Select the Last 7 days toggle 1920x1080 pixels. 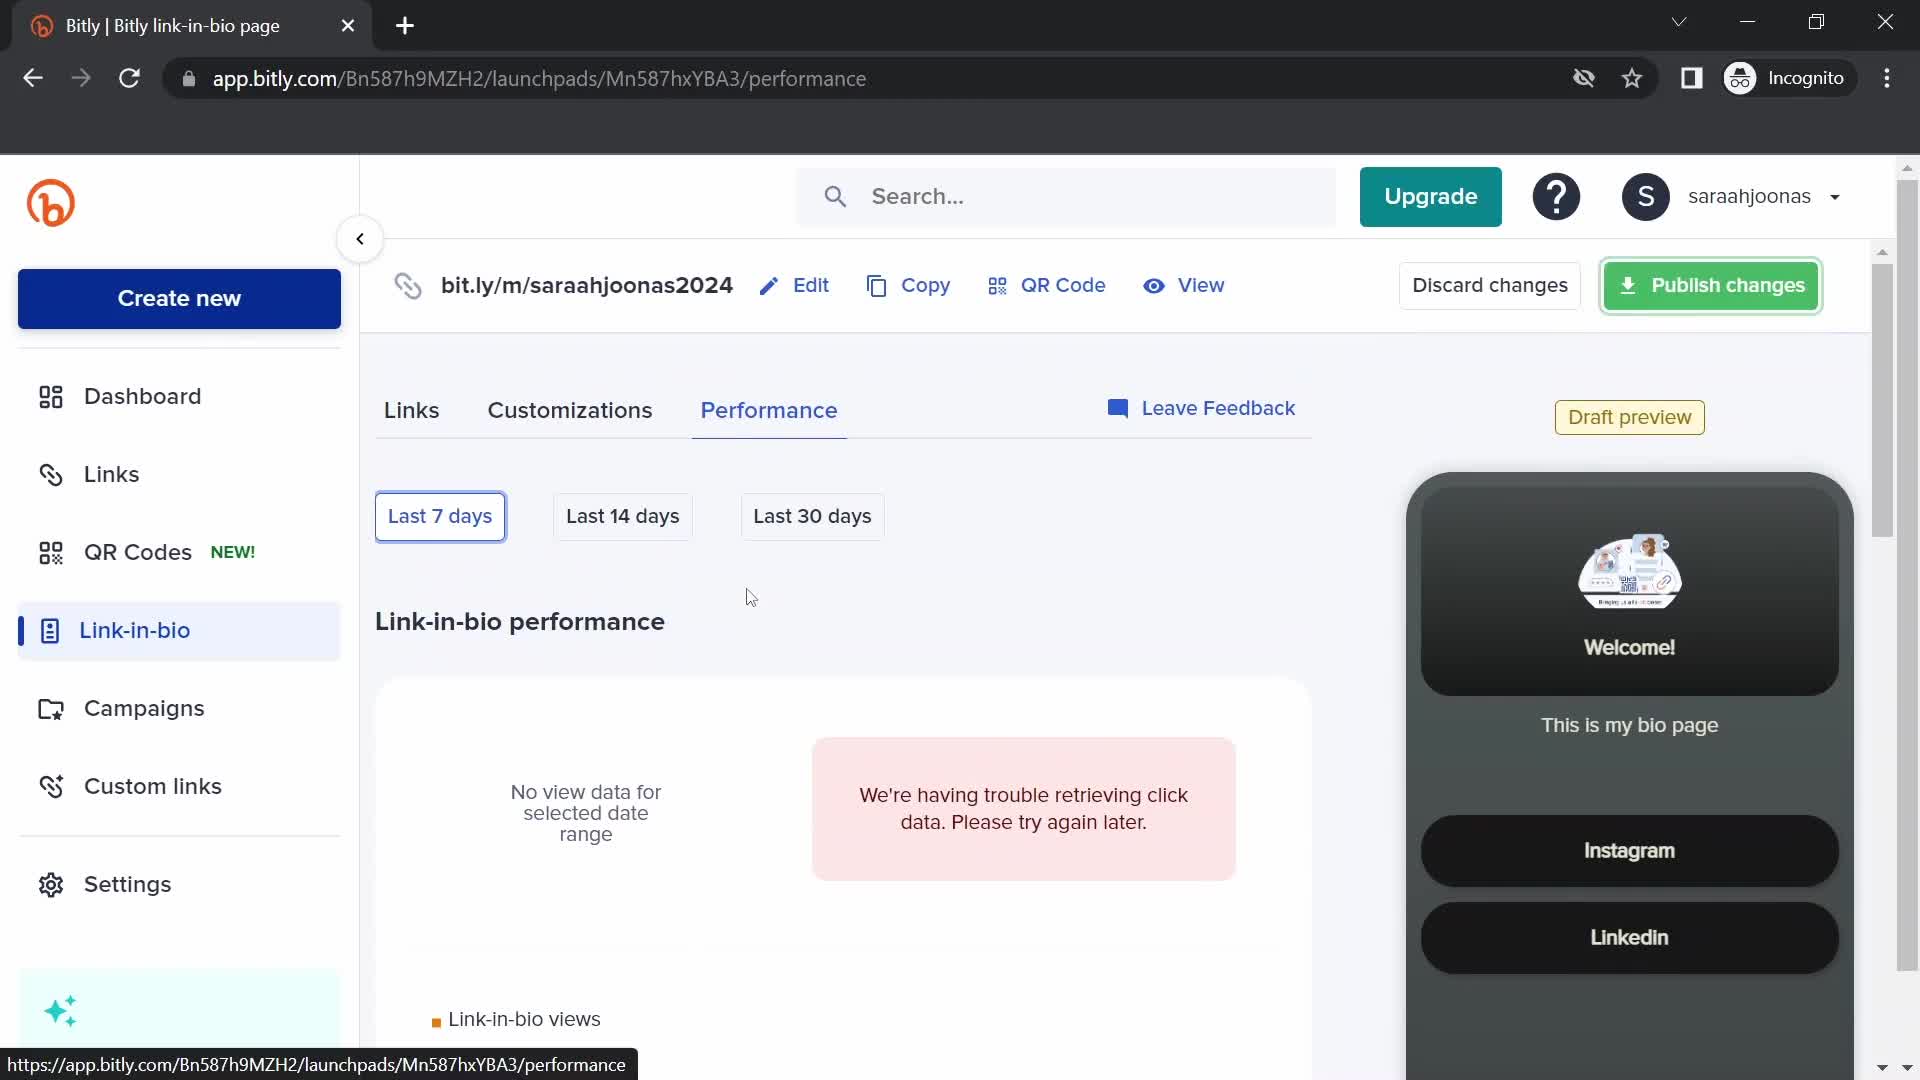440,516
